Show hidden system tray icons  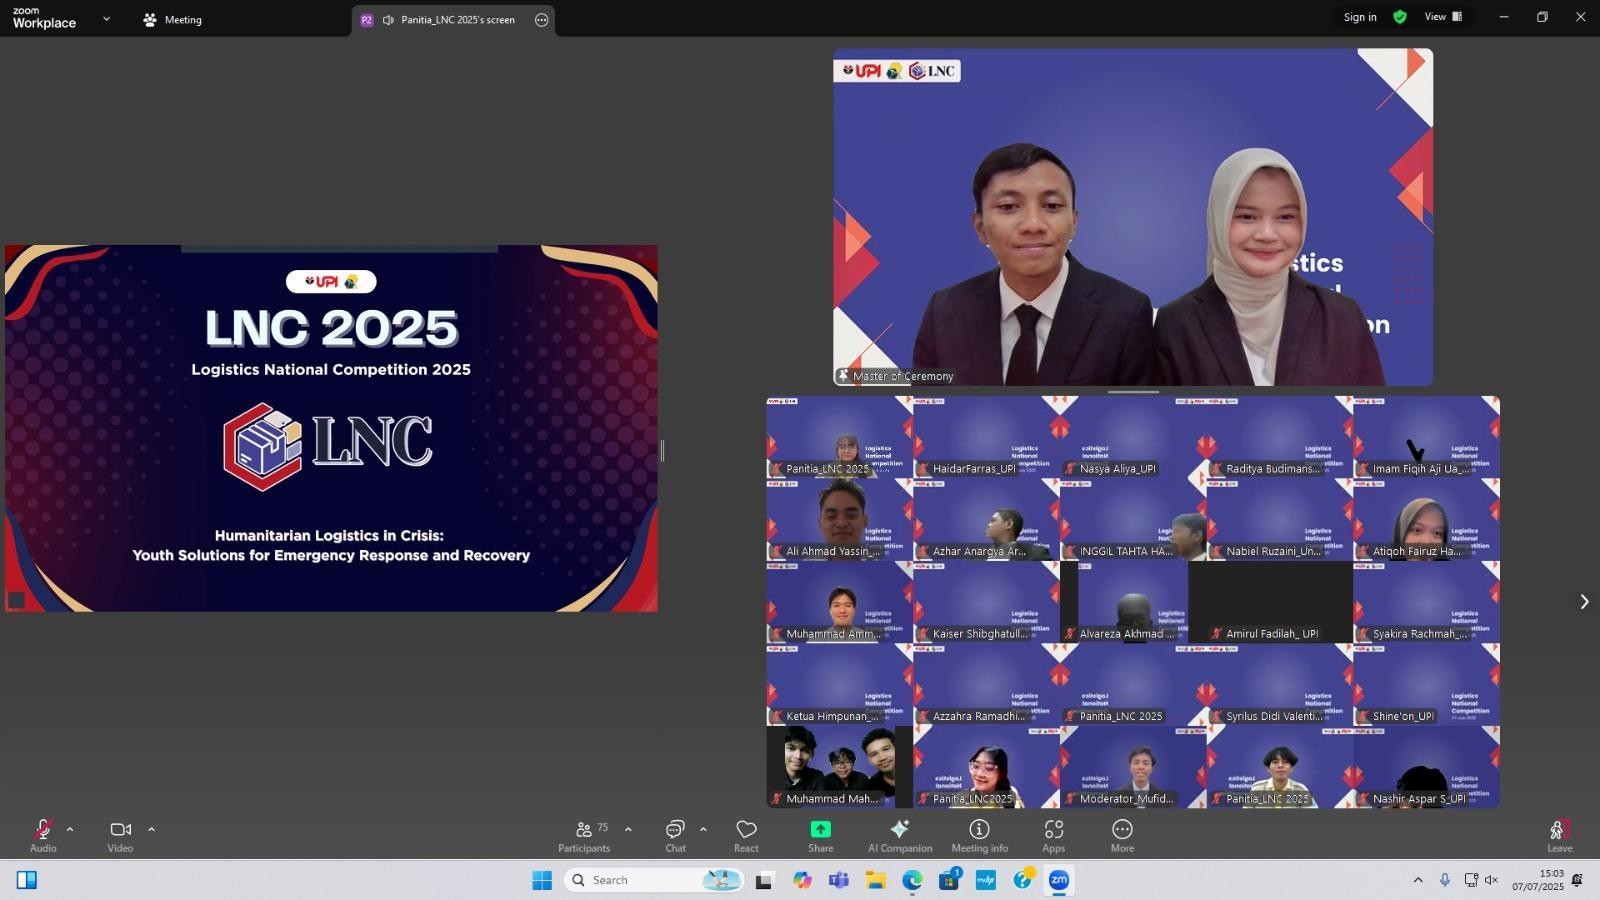pos(1417,880)
